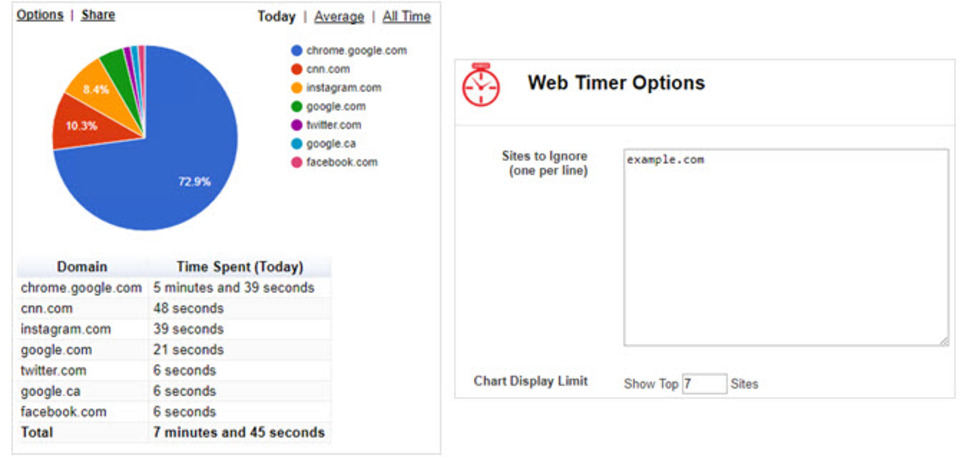Image resolution: width=960 pixels, height=459 pixels.
Task: Switch to the All Time view
Action: click(x=407, y=17)
